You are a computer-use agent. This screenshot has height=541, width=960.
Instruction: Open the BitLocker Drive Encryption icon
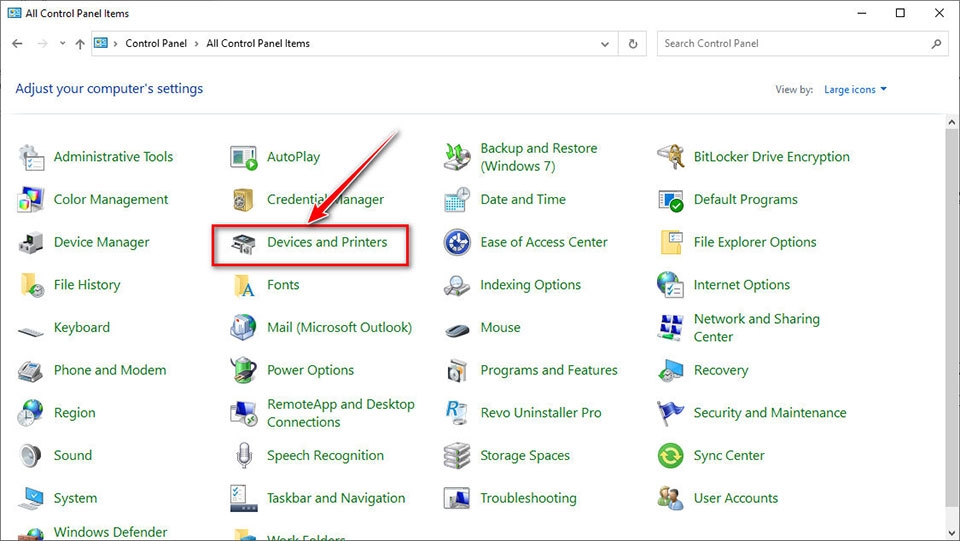pyautogui.click(x=670, y=157)
